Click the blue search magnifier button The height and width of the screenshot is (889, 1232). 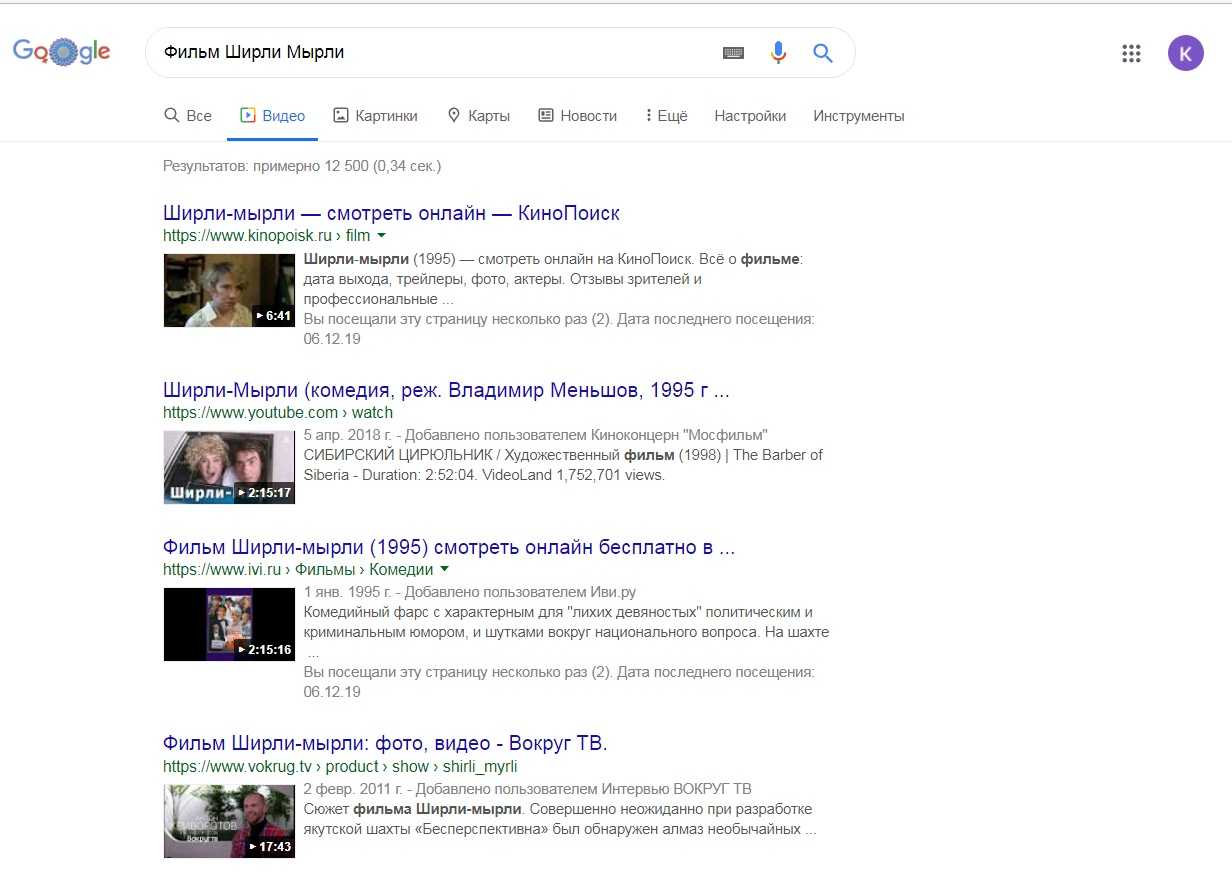click(x=823, y=53)
